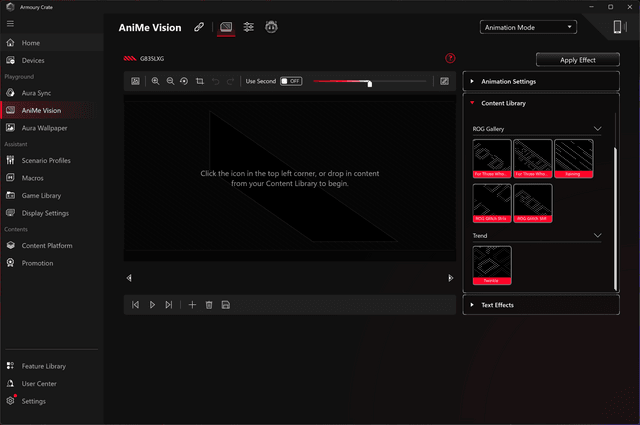Select AniMe Vision in the sidebar
640x425 pixels.
(x=51, y=111)
